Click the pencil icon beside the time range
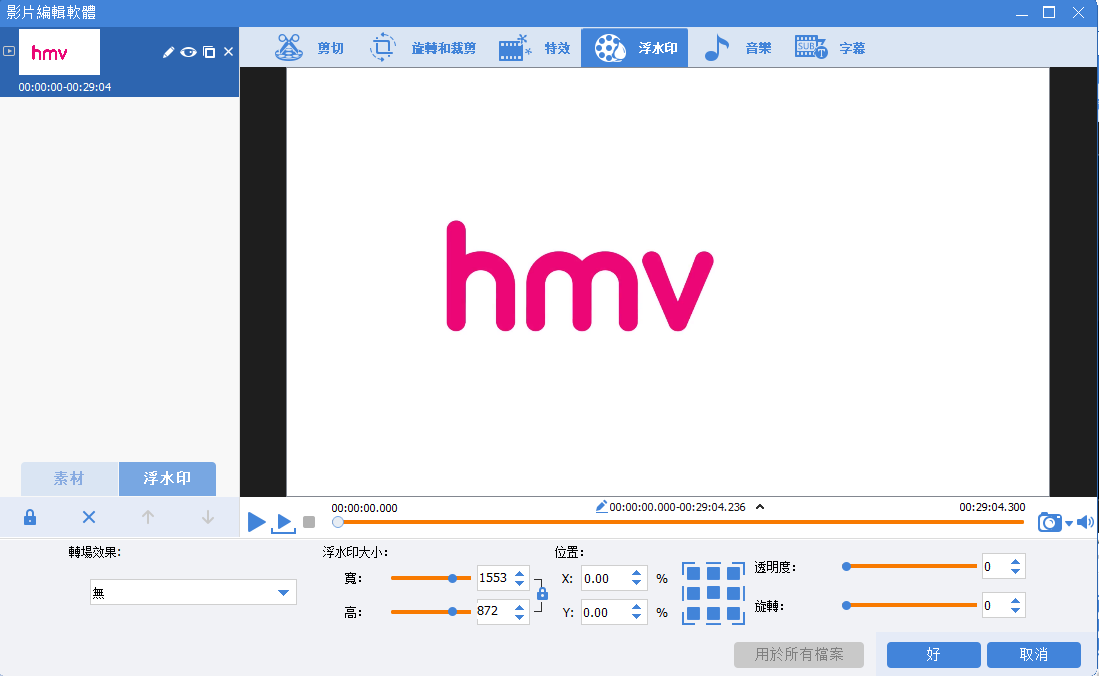1099x676 pixels. click(601, 506)
